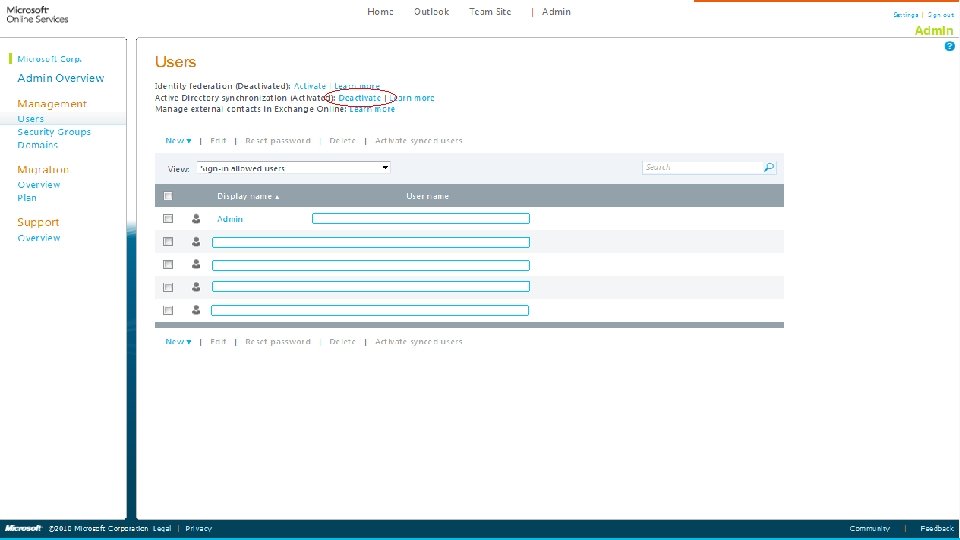Open Migration Plan link
This screenshot has height=540, width=960.
tap(27, 198)
